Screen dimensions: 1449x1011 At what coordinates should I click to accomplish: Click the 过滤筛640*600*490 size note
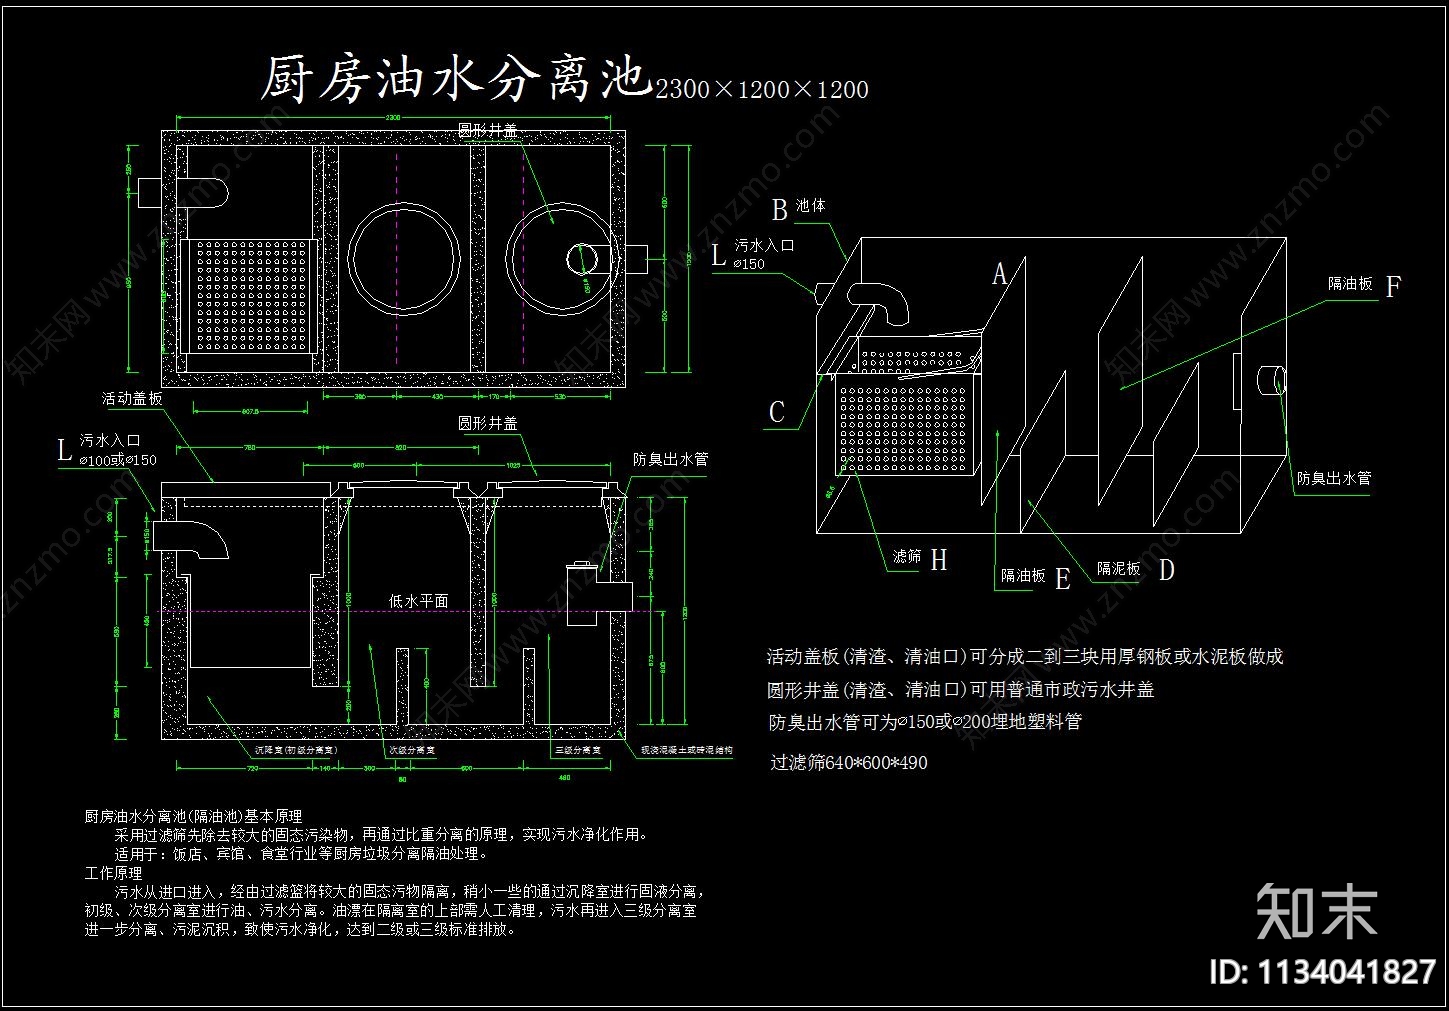coord(848,763)
